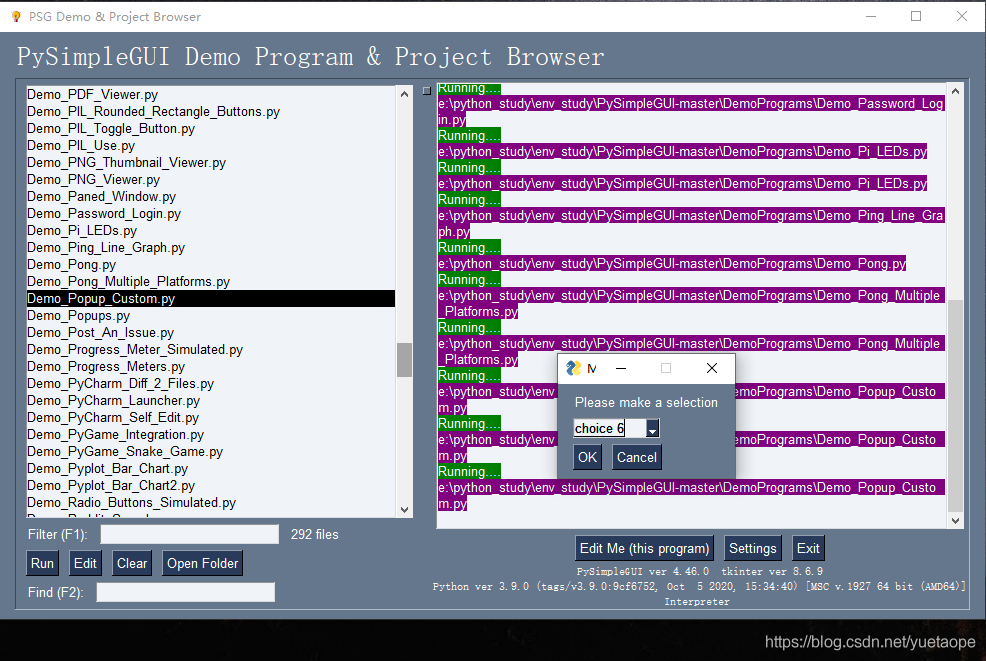Select Demo_Password_Login.py
Image resolution: width=986 pixels, height=661 pixels.
coord(211,213)
